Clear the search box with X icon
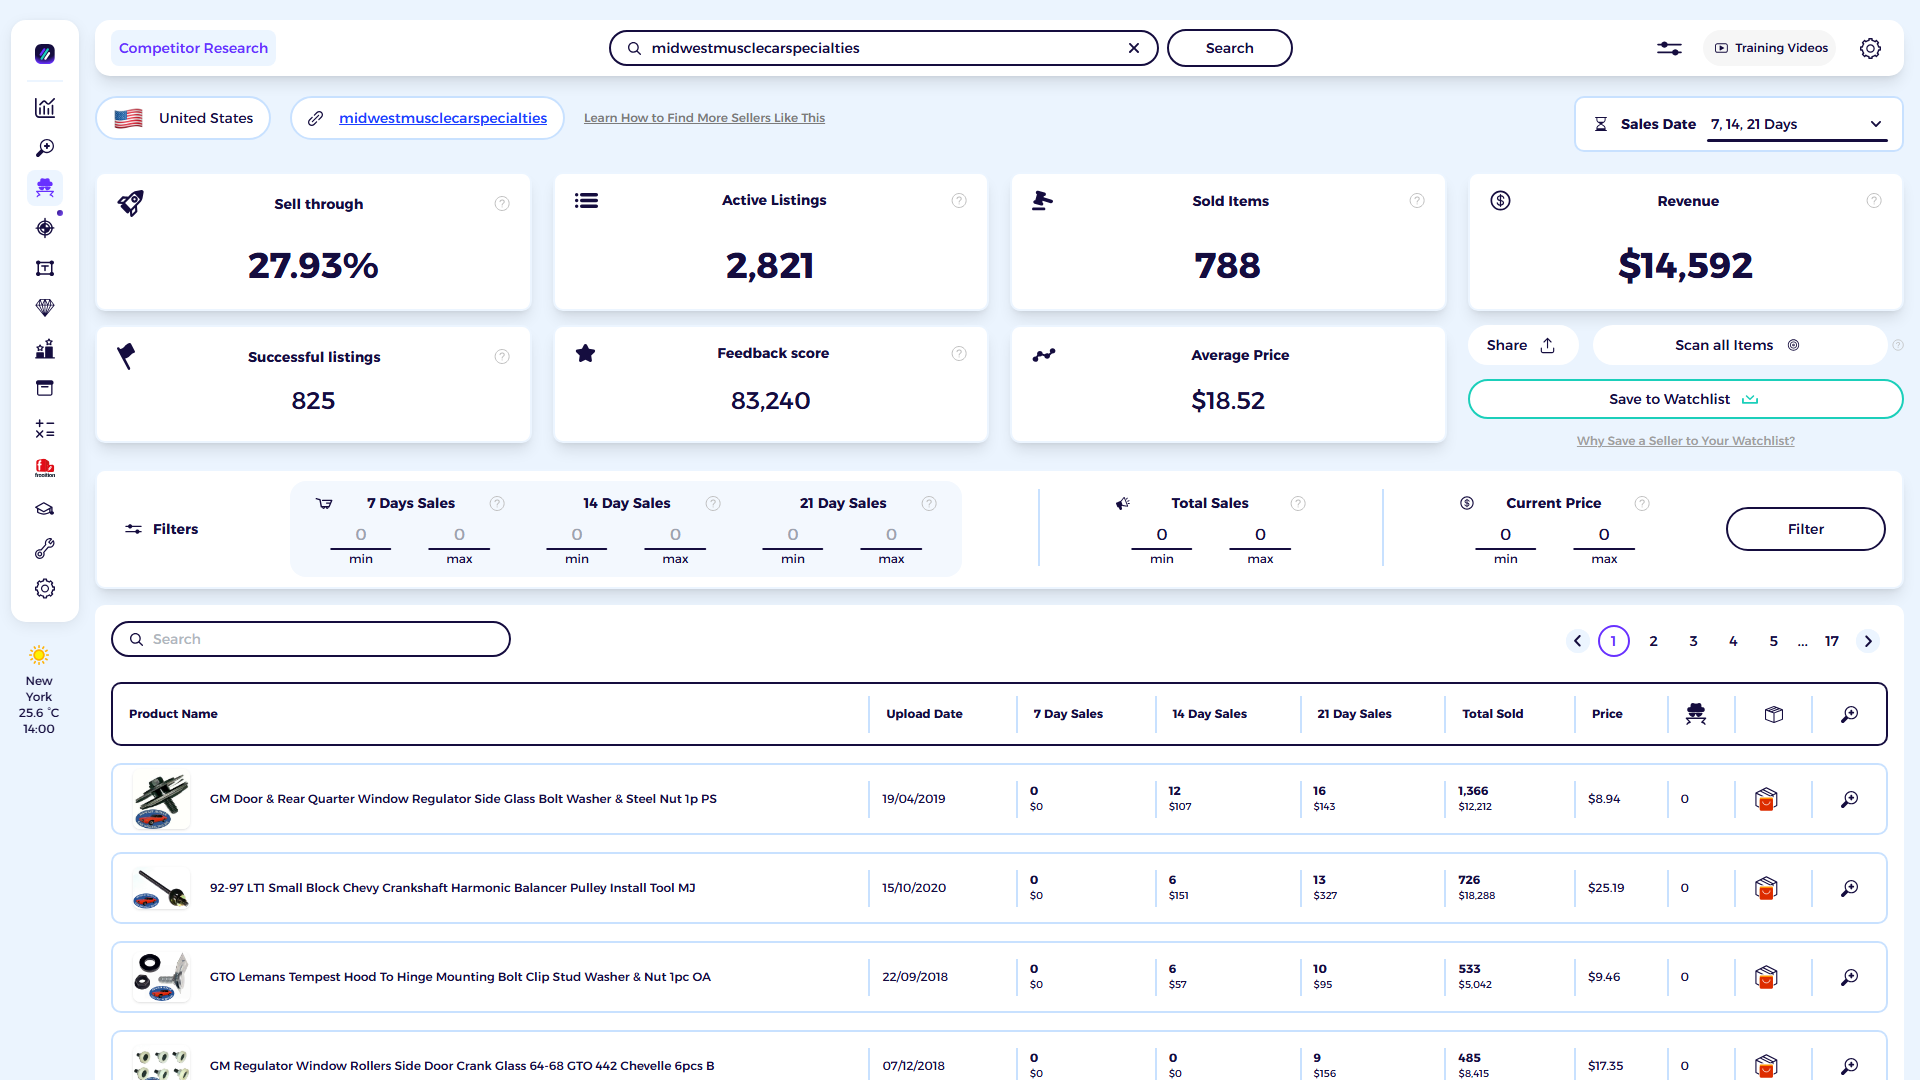The width and height of the screenshot is (1920, 1080). (1134, 48)
